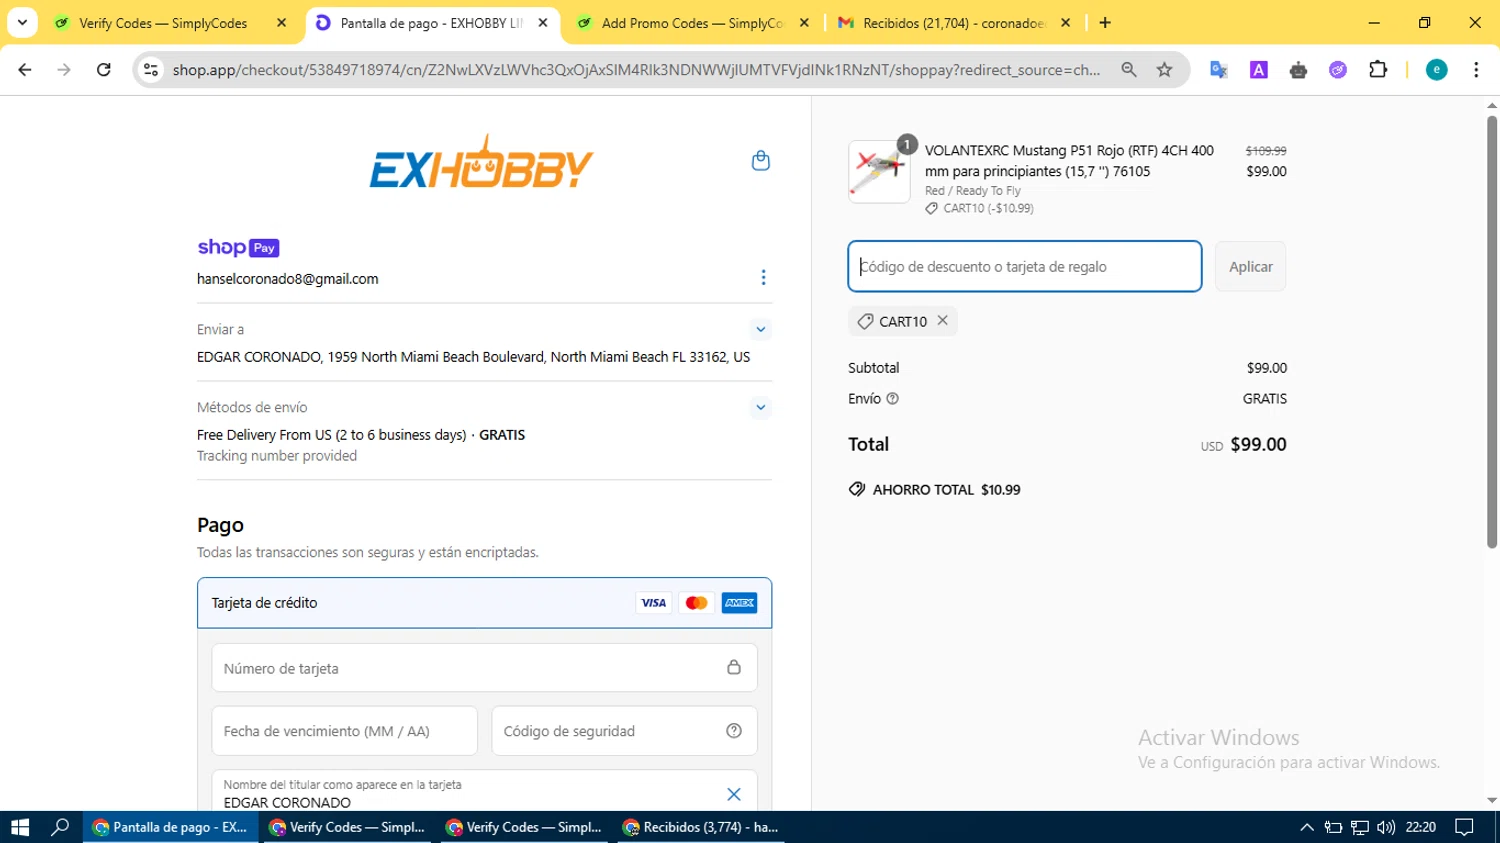Show hidden system tray icons
Image resolution: width=1500 pixels, height=843 pixels.
pos(1306,827)
